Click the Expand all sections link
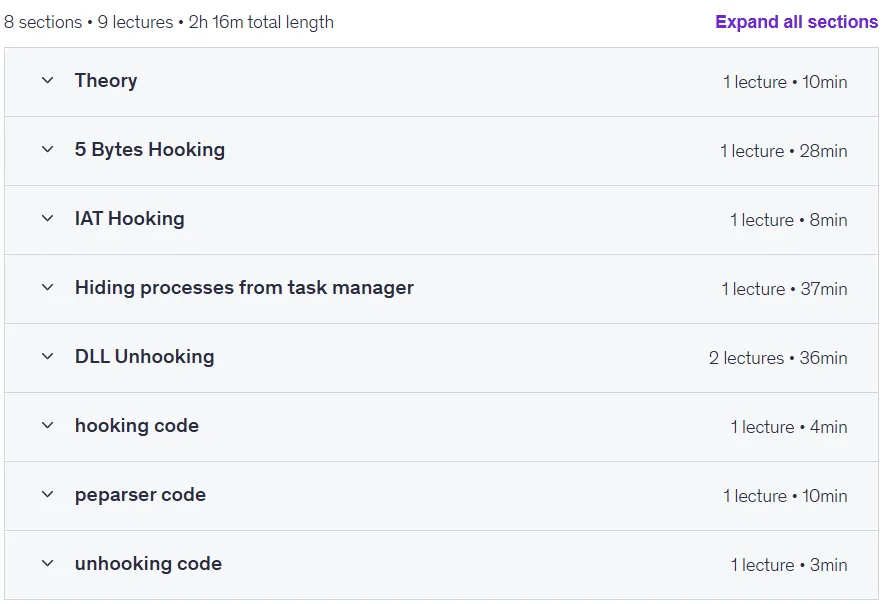 (x=796, y=22)
